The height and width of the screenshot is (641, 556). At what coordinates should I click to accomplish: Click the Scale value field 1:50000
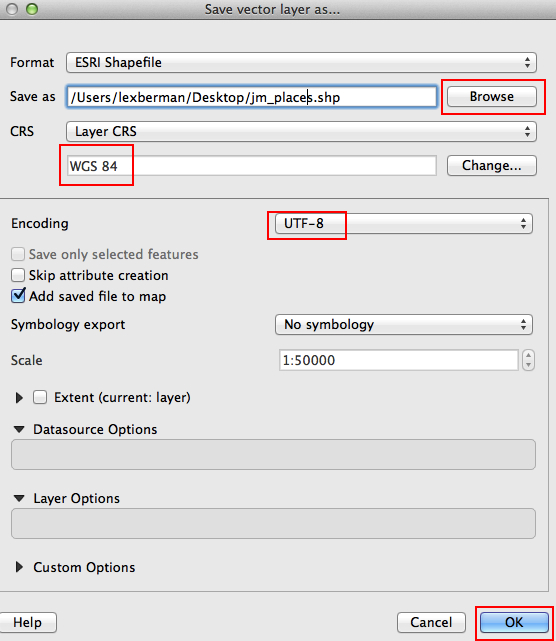[399, 360]
